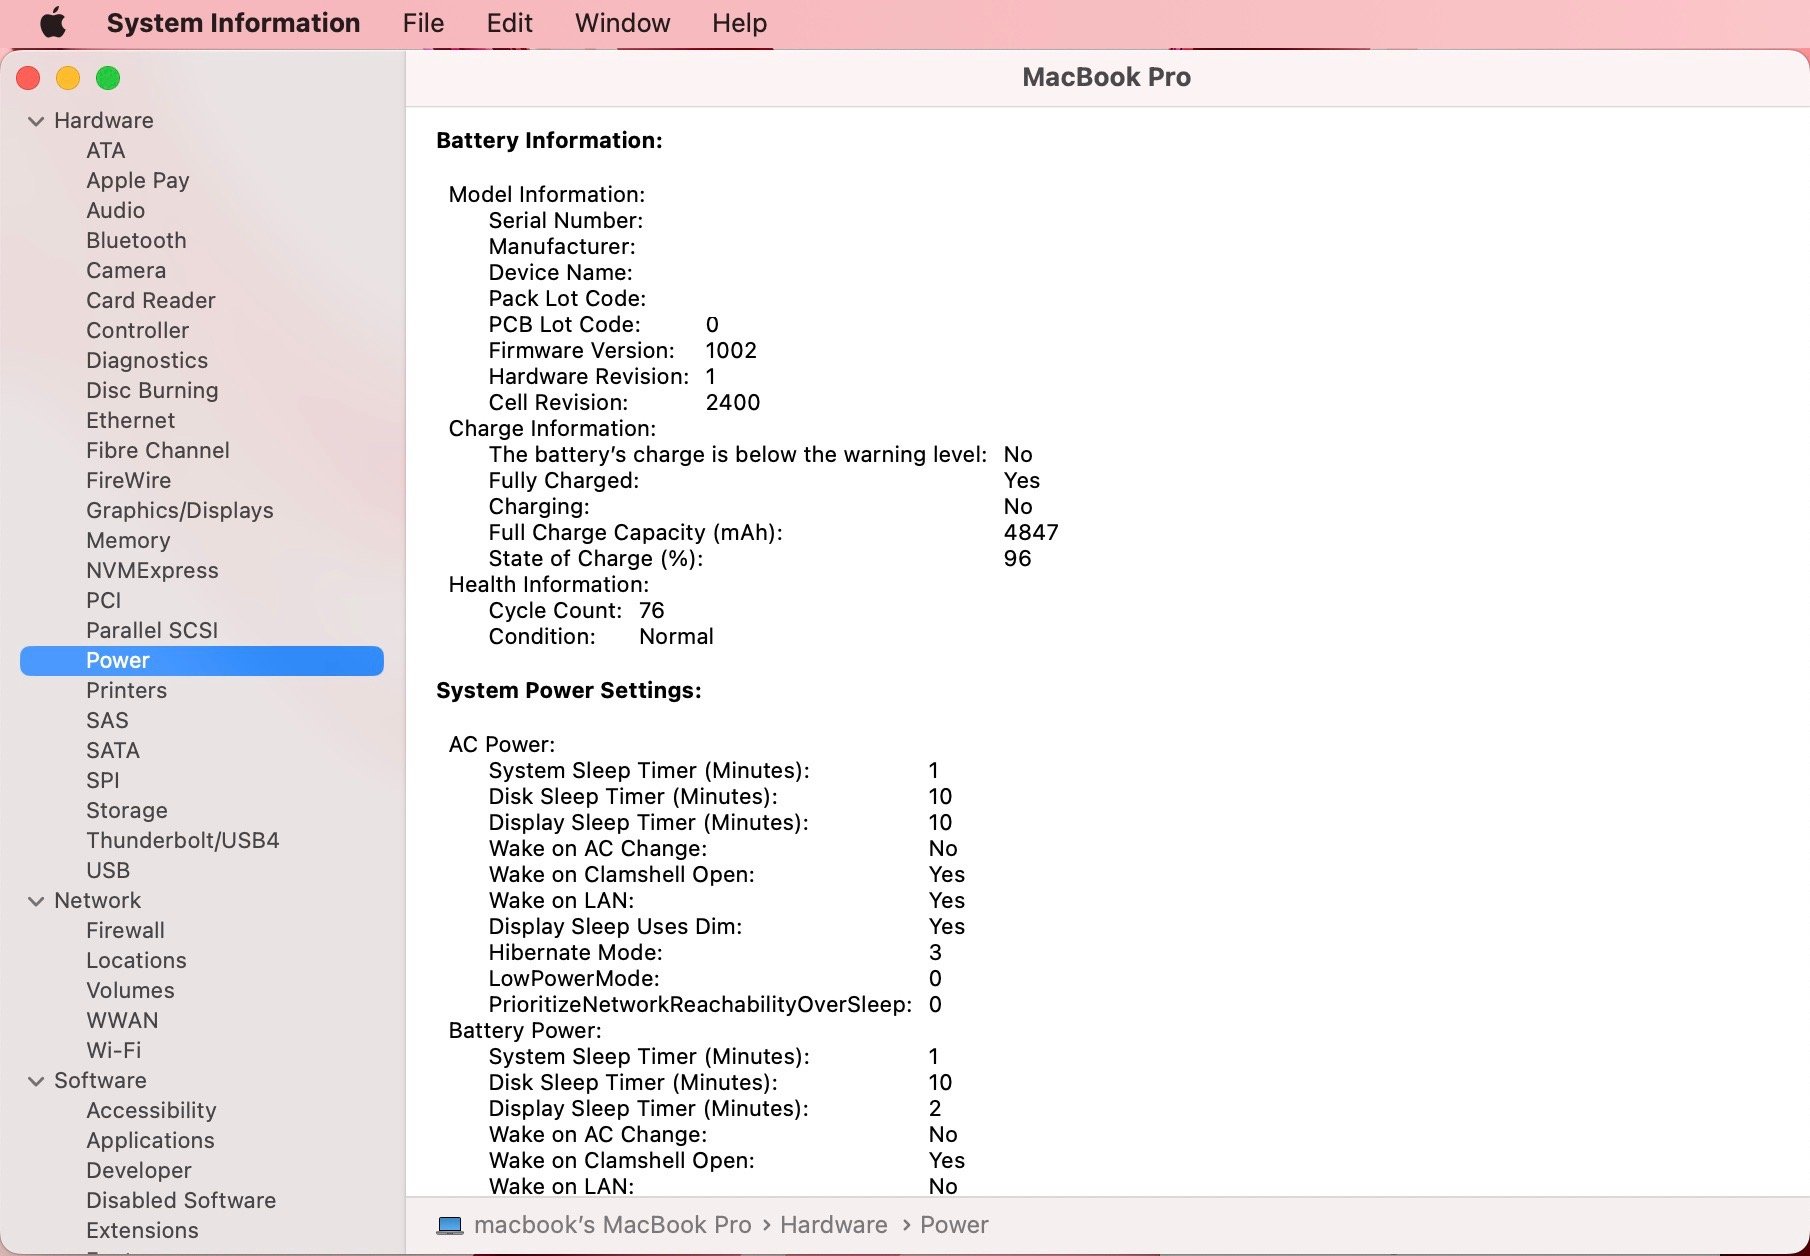1810x1256 pixels.
Task: Open the Help menu
Action: click(739, 23)
